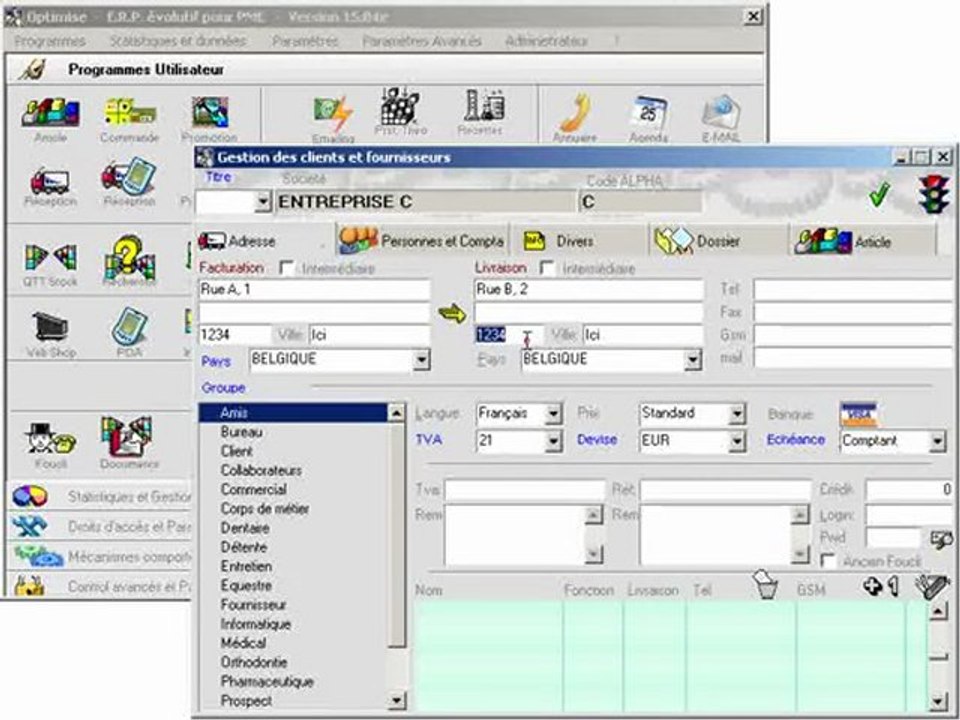Screen dimensions: 960x720
Task: Click in the Tel input field
Action: coord(854,290)
